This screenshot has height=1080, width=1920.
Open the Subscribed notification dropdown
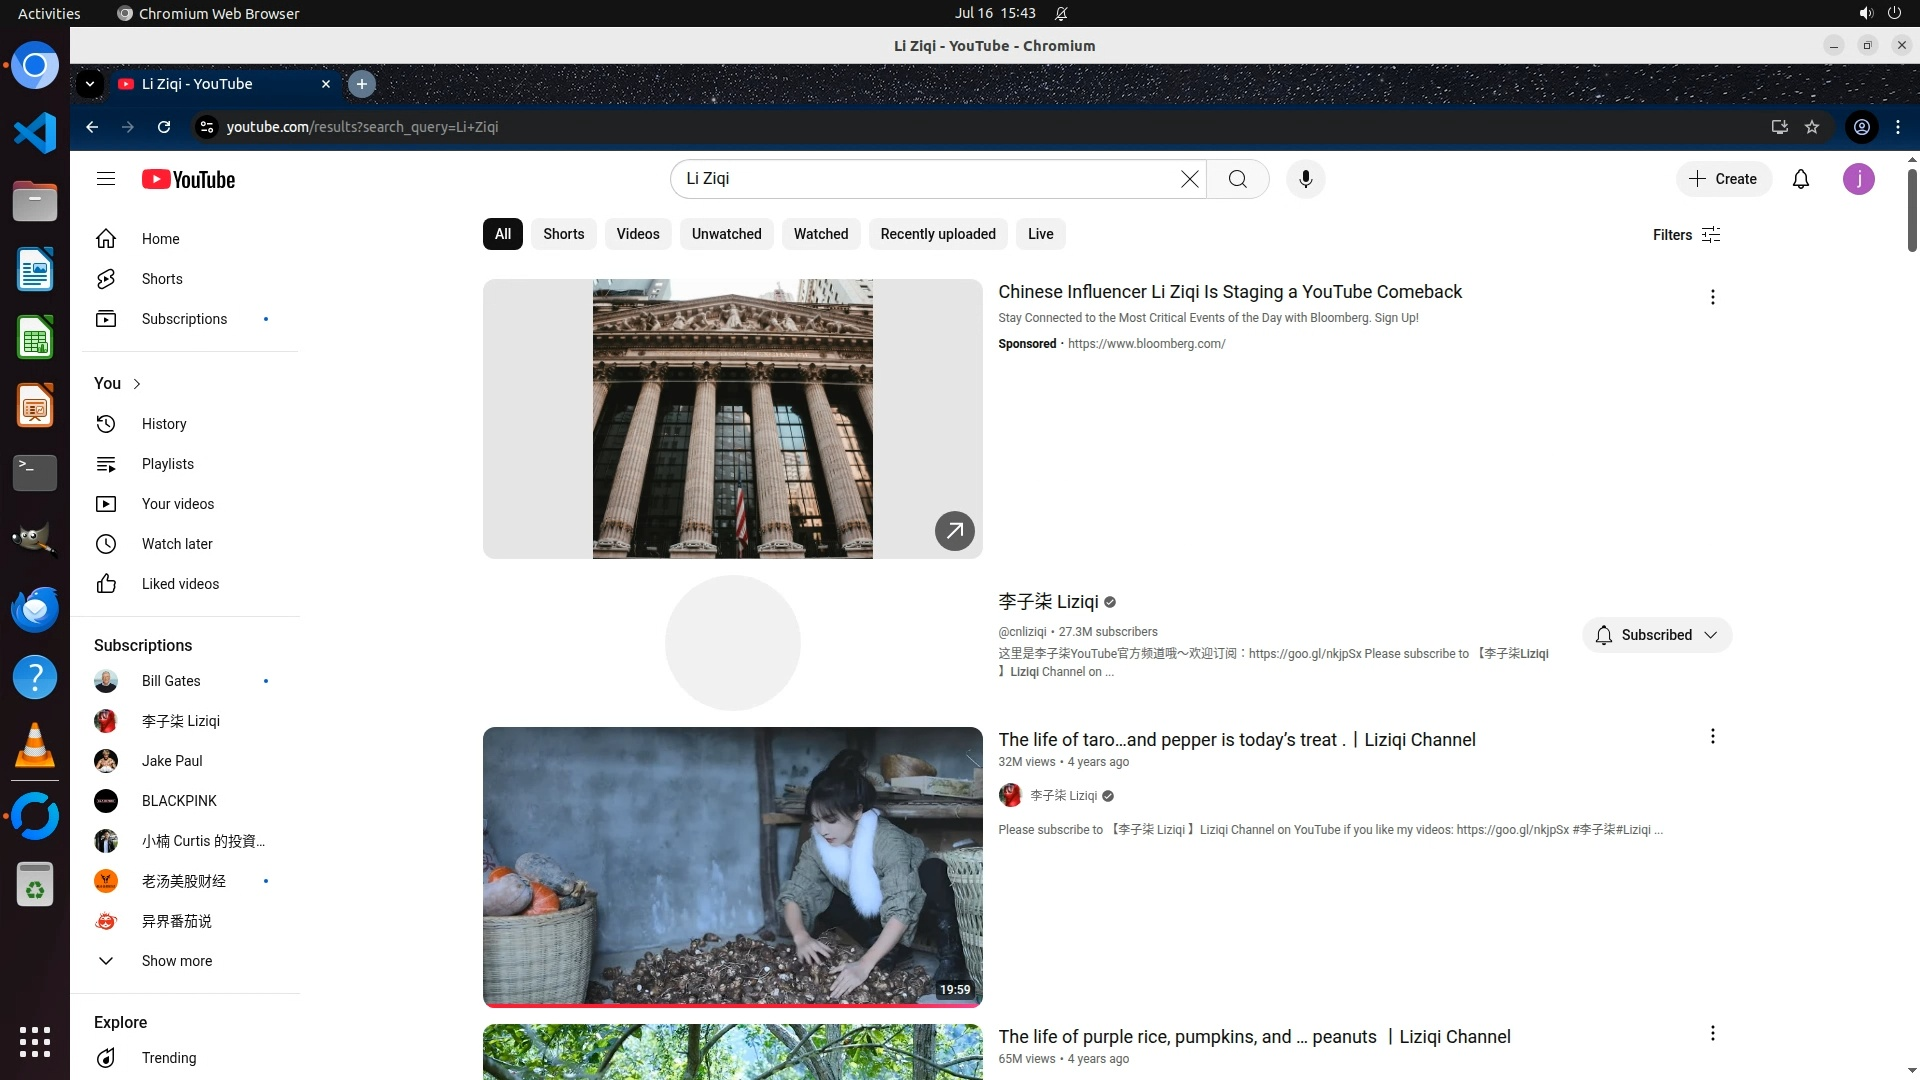[x=1656, y=635]
